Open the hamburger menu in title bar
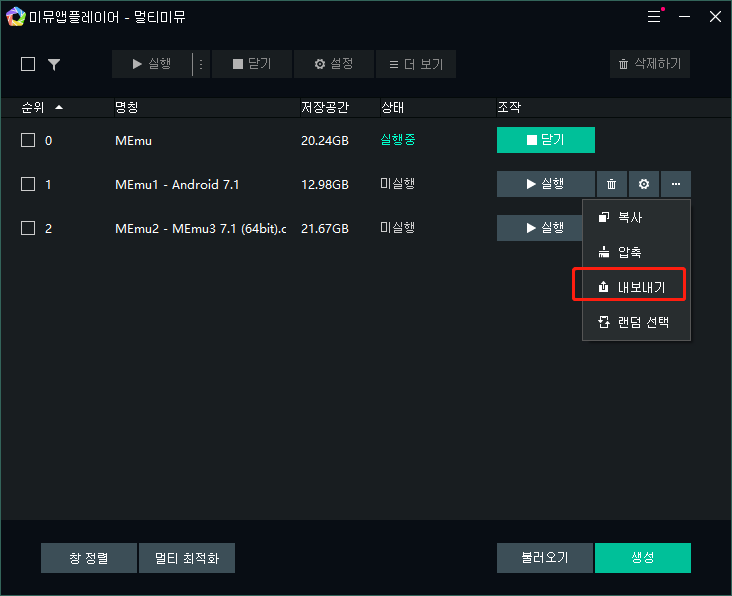Viewport: 732px width, 596px height. [654, 16]
